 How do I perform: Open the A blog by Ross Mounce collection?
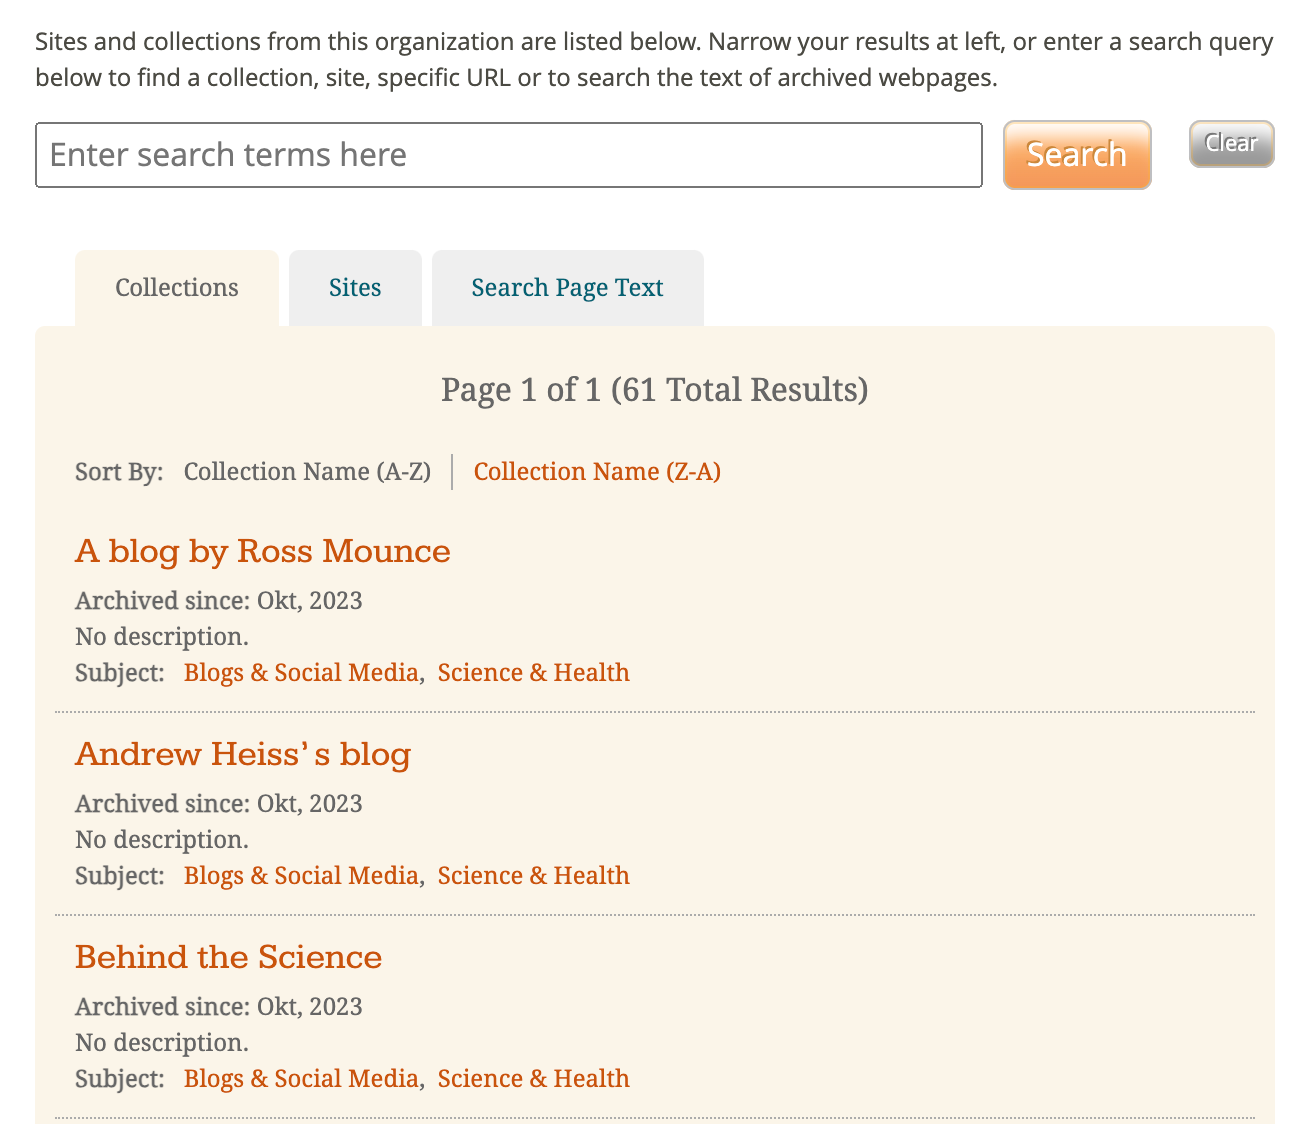[x=262, y=552]
